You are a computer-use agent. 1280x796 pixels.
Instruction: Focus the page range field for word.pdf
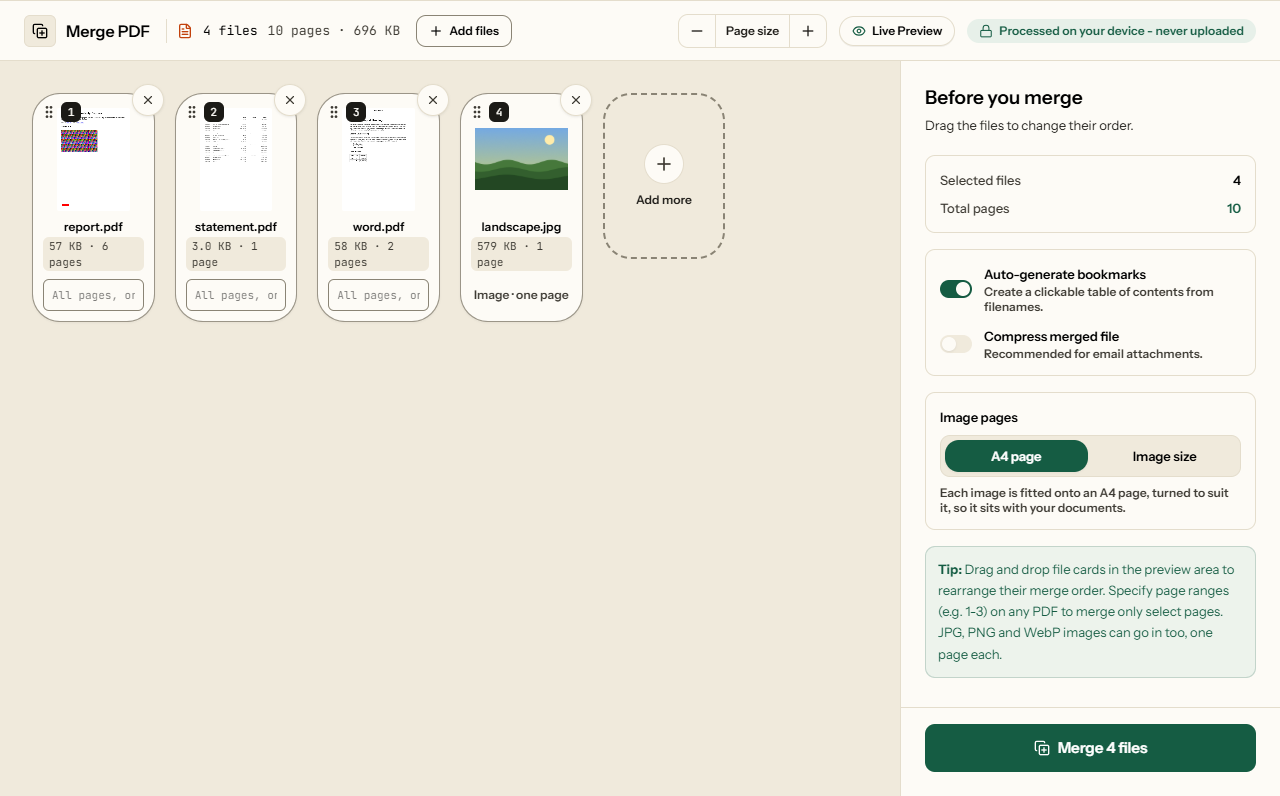tap(379, 295)
